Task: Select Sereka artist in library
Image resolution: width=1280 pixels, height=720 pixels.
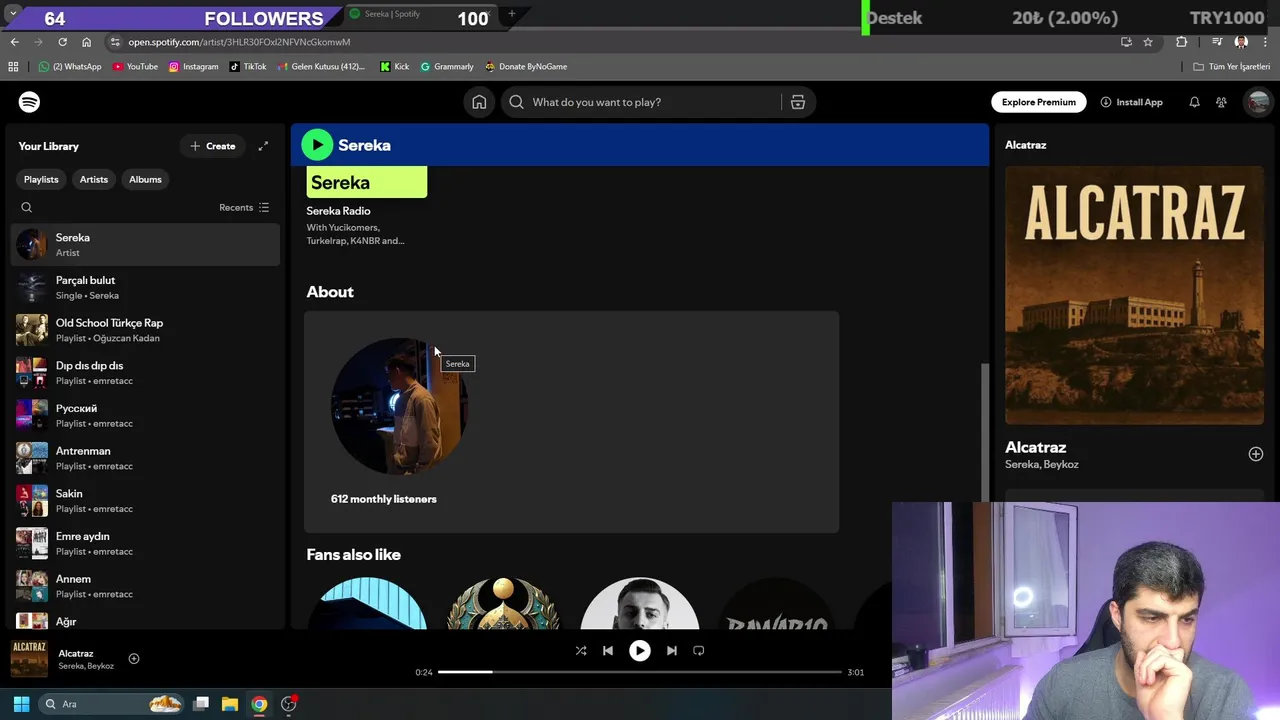Action: 146,245
